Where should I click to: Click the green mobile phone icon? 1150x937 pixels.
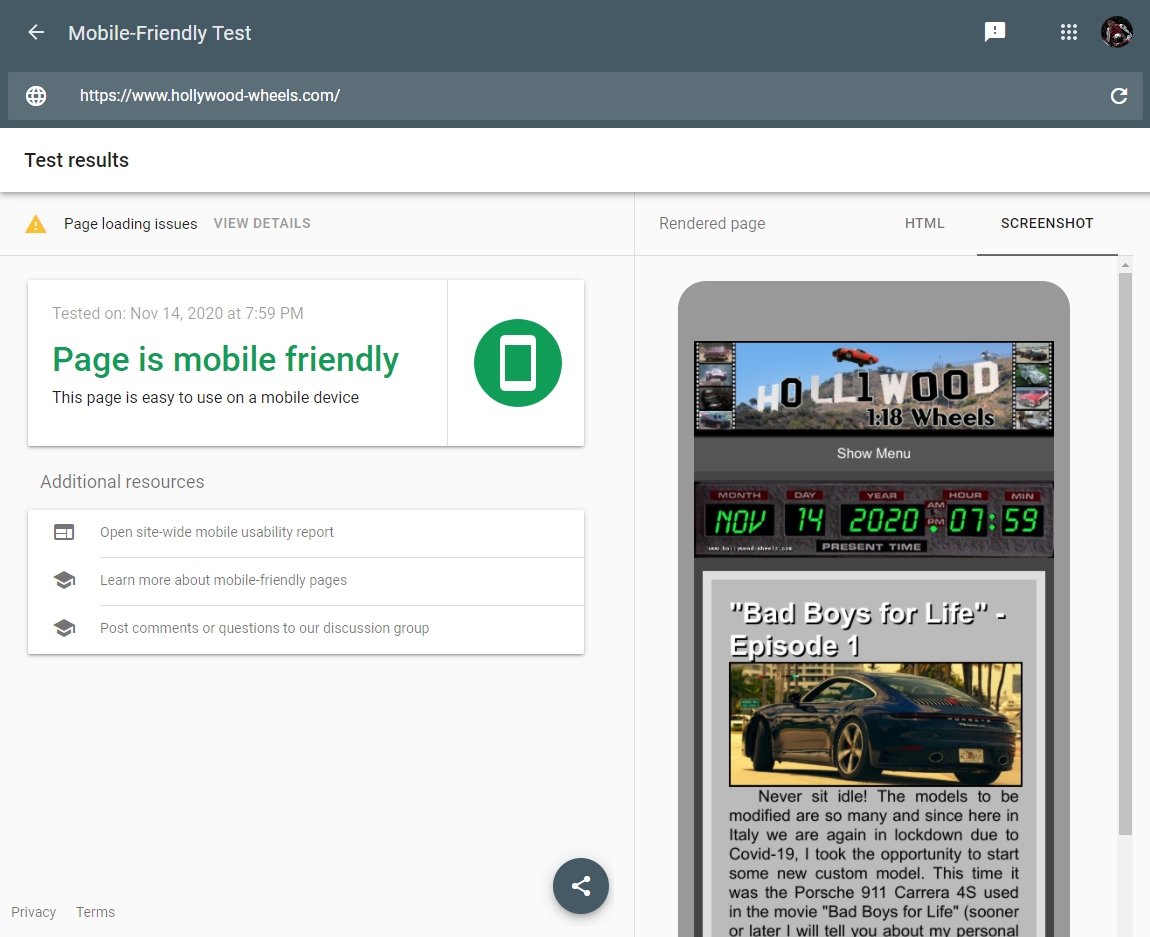(518, 363)
